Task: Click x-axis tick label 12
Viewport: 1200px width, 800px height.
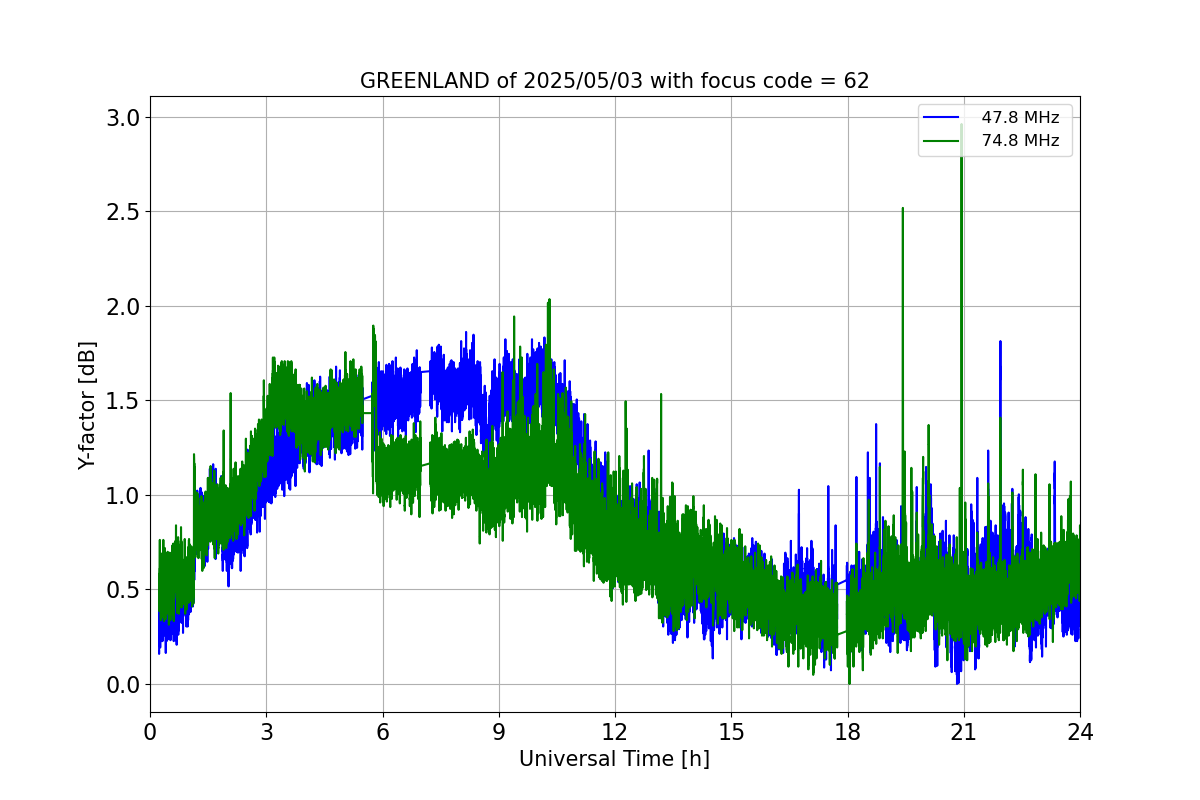Action: pyautogui.click(x=614, y=731)
